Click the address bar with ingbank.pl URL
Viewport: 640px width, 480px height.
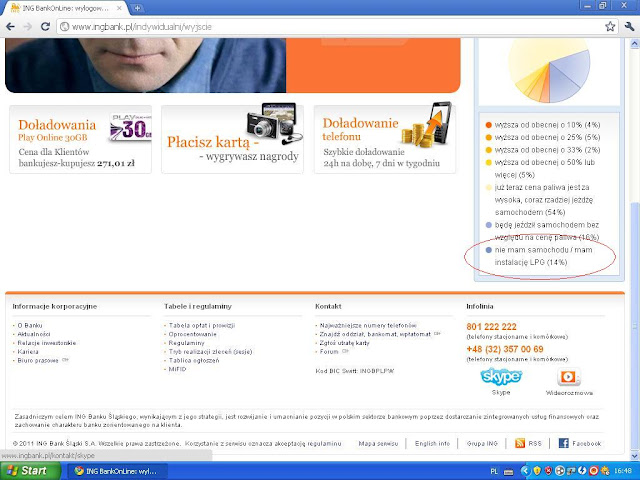(x=331, y=27)
